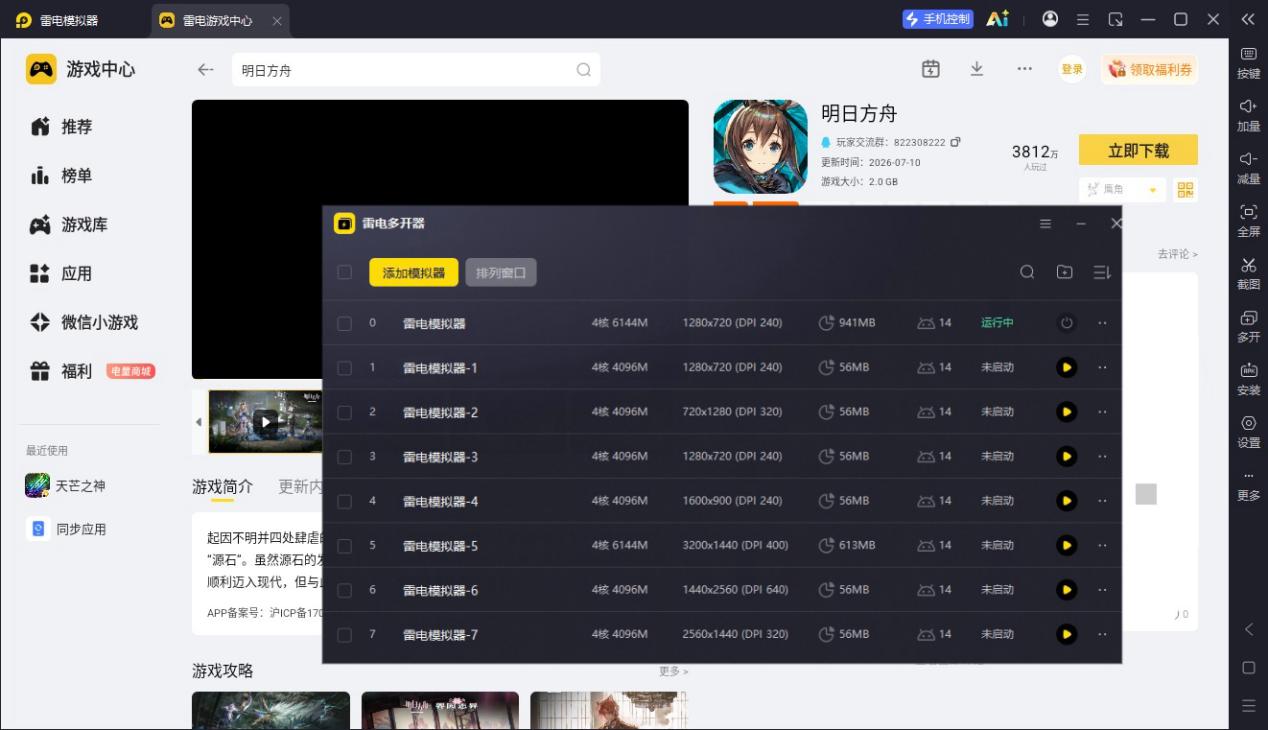Expand the dropdown beside the download button
The image size is (1268, 730).
pos(1152,189)
